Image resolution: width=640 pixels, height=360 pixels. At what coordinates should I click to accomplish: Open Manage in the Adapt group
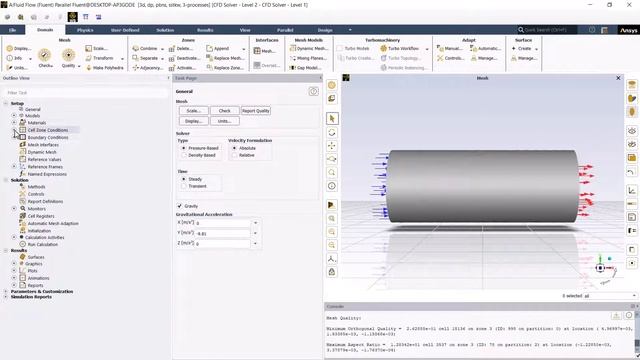[x=484, y=58]
